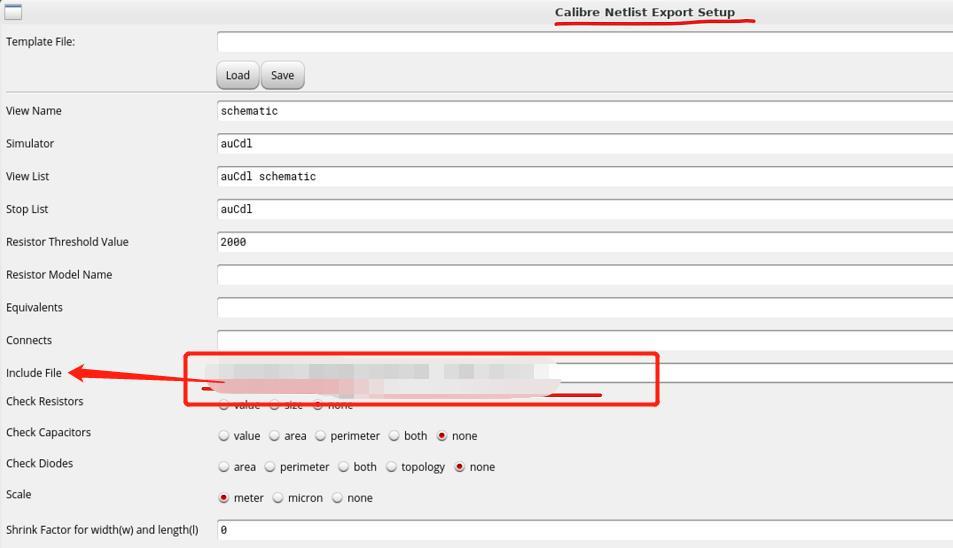Click the Load template button

pos(237,76)
